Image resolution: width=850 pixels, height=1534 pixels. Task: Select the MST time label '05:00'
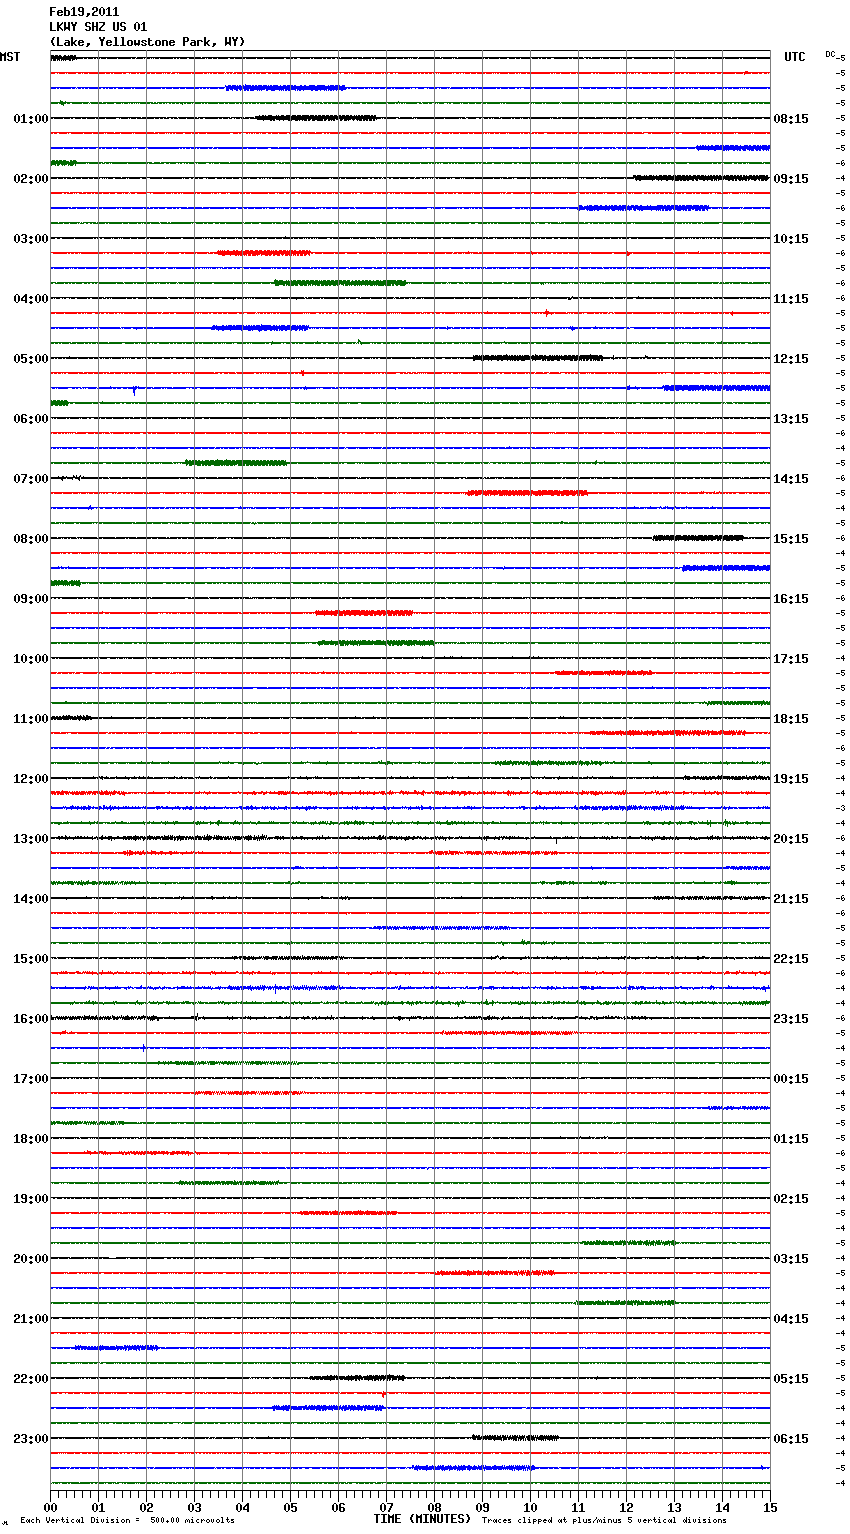tap(31, 359)
